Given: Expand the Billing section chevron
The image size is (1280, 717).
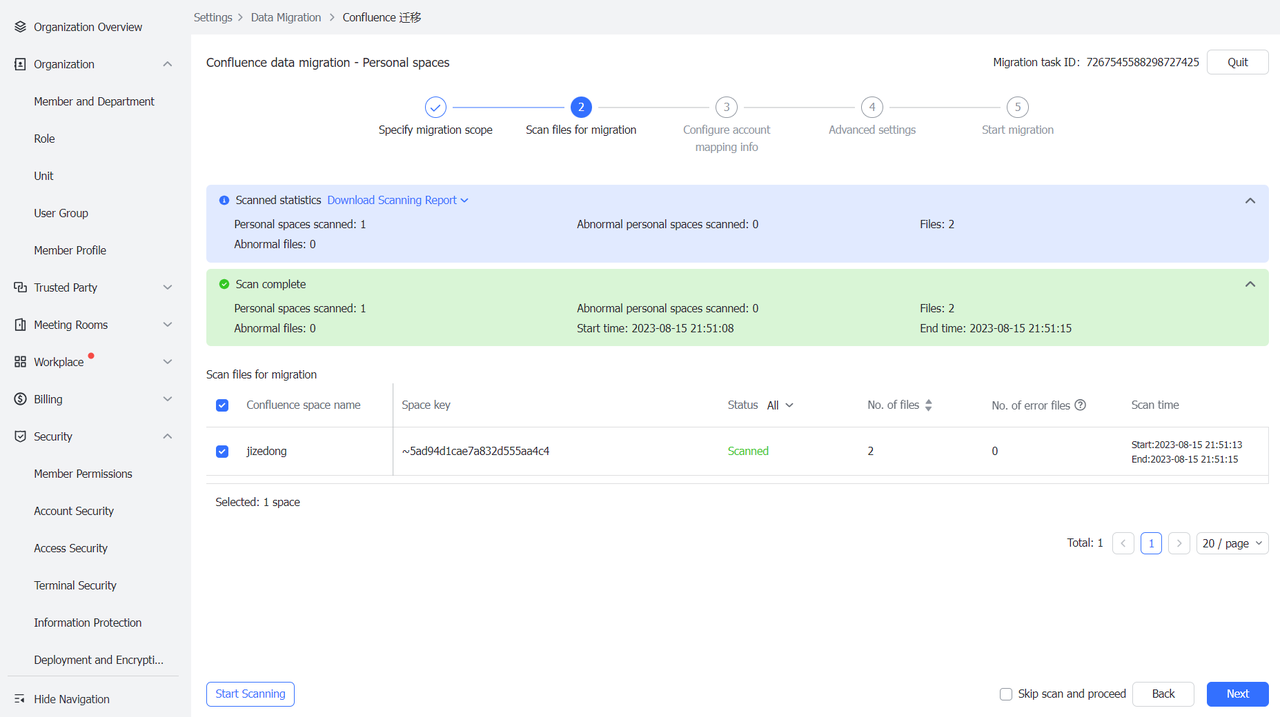Looking at the screenshot, I should pyautogui.click(x=167, y=399).
